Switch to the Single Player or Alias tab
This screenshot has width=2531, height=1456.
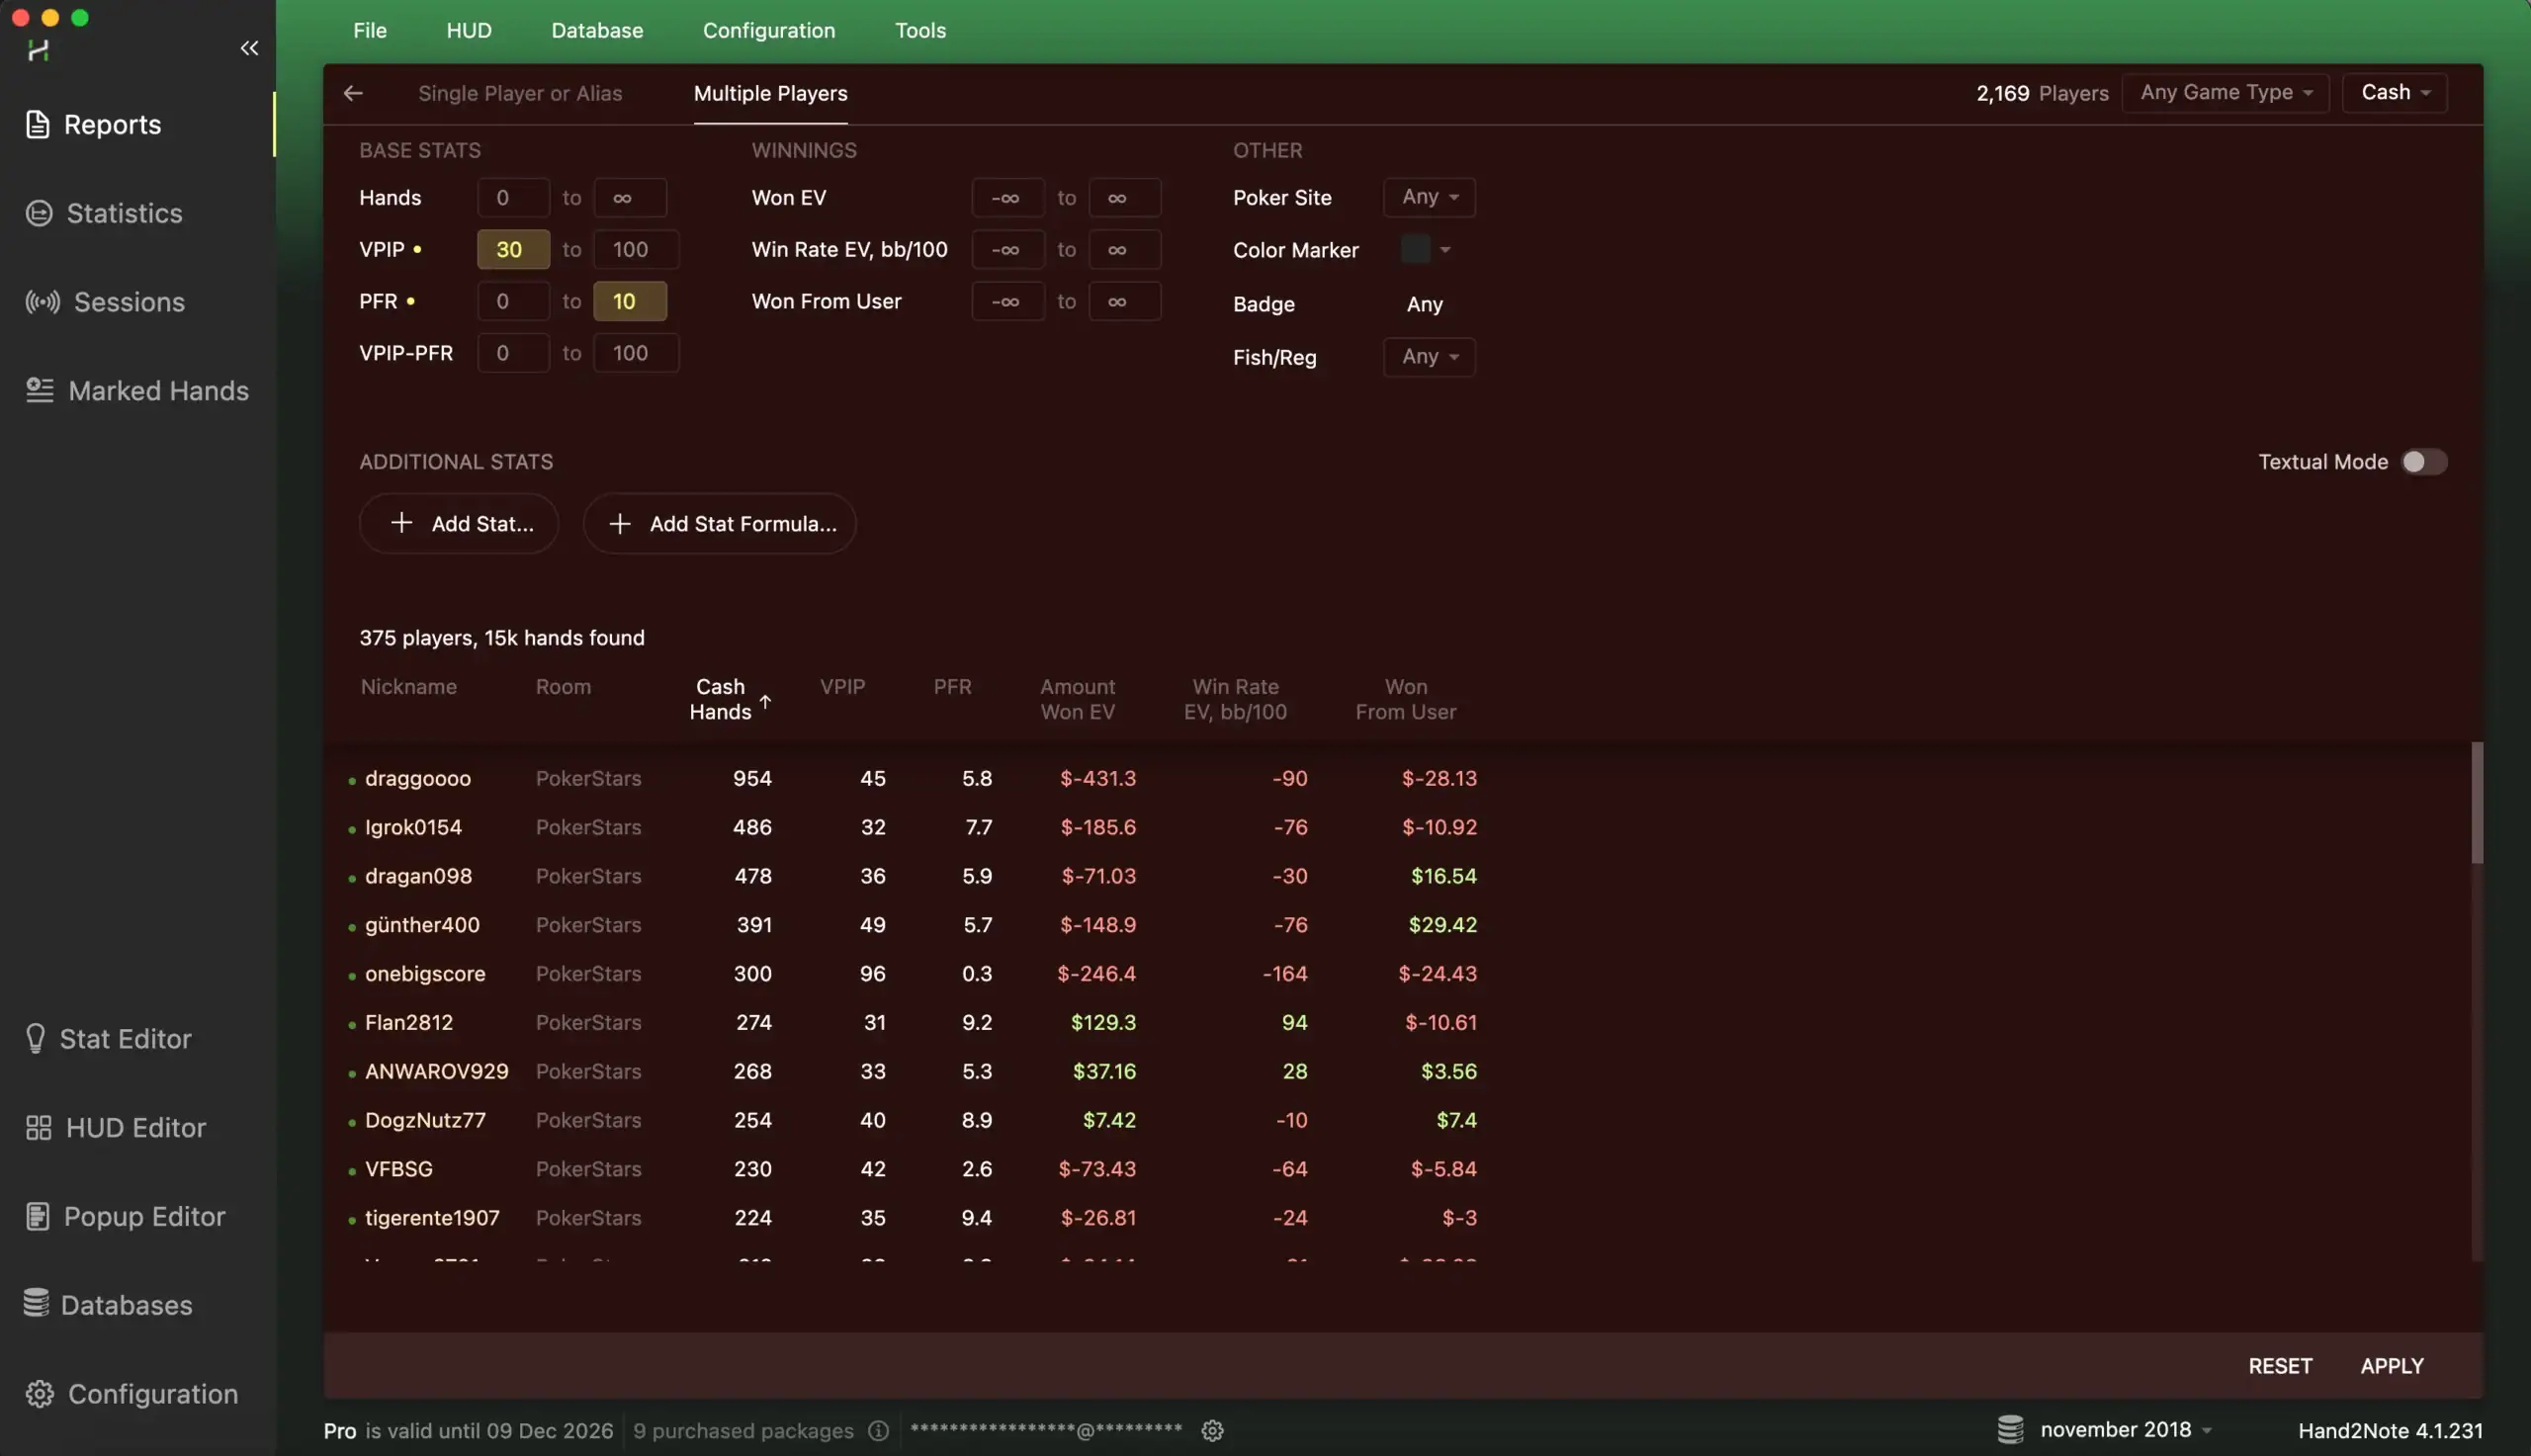pyautogui.click(x=520, y=92)
